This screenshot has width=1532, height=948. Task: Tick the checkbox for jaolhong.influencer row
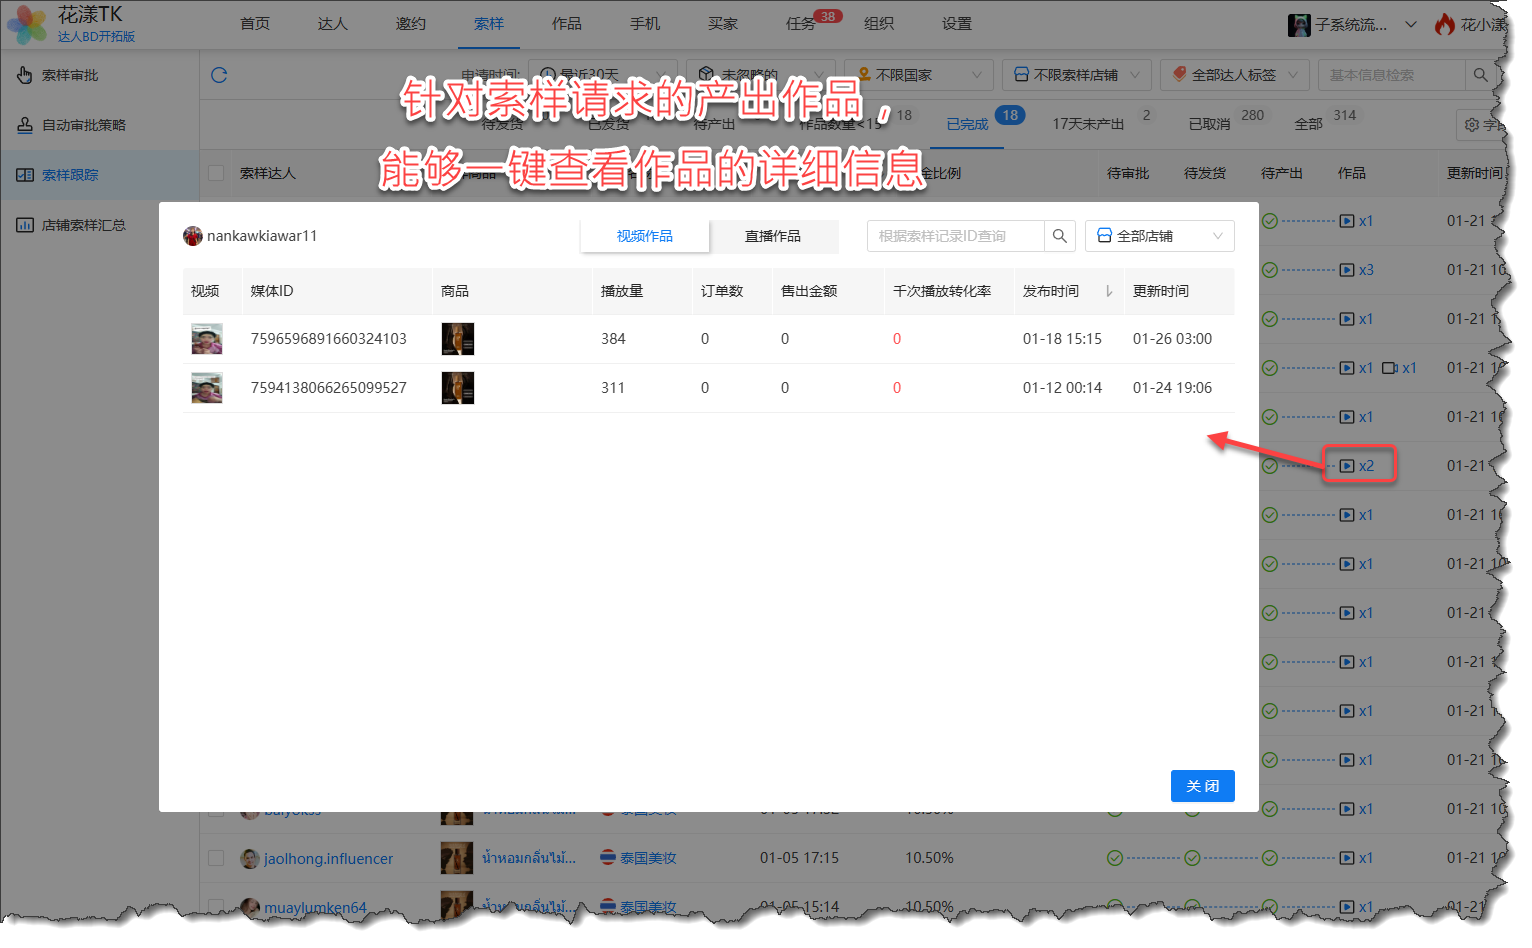point(216,858)
